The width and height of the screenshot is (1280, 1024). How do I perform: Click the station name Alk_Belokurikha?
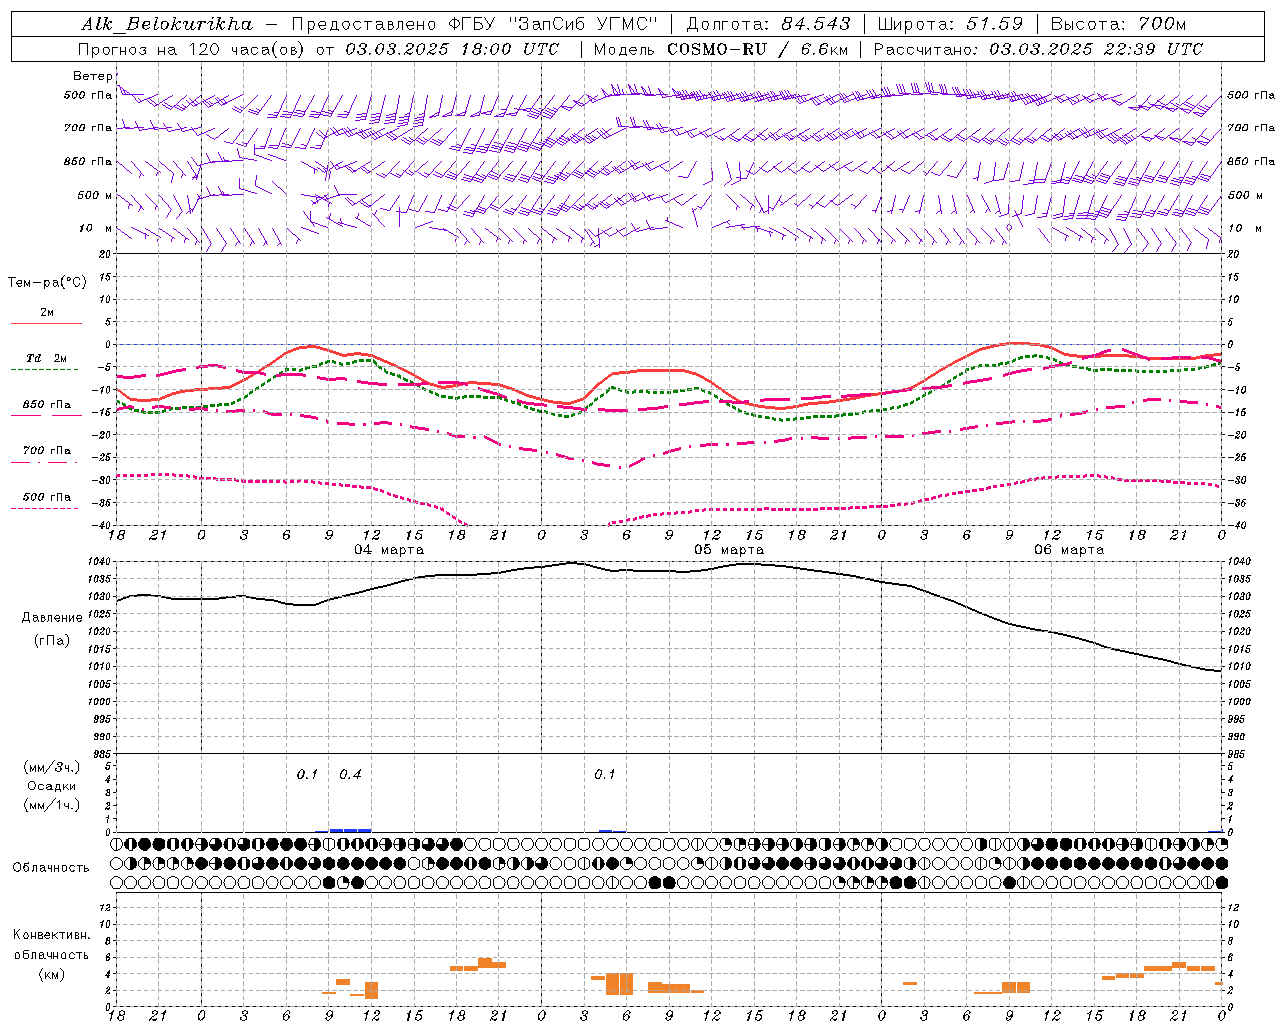tap(167, 24)
